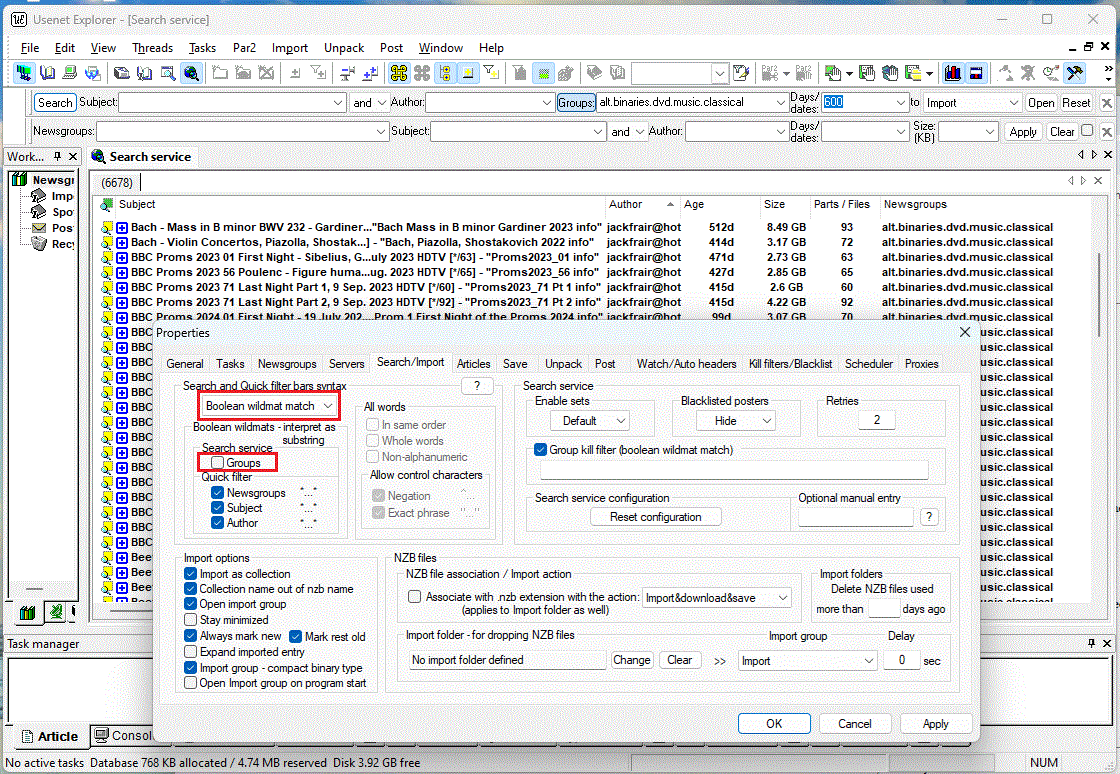This screenshot has width=1120, height=774.
Task: Click the Retries number field
Action: (876, 420)
